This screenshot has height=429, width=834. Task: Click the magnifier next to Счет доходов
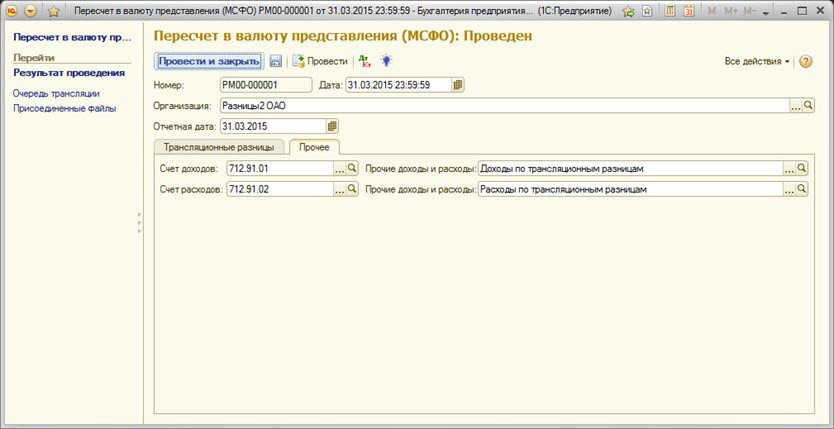(352, 169)
